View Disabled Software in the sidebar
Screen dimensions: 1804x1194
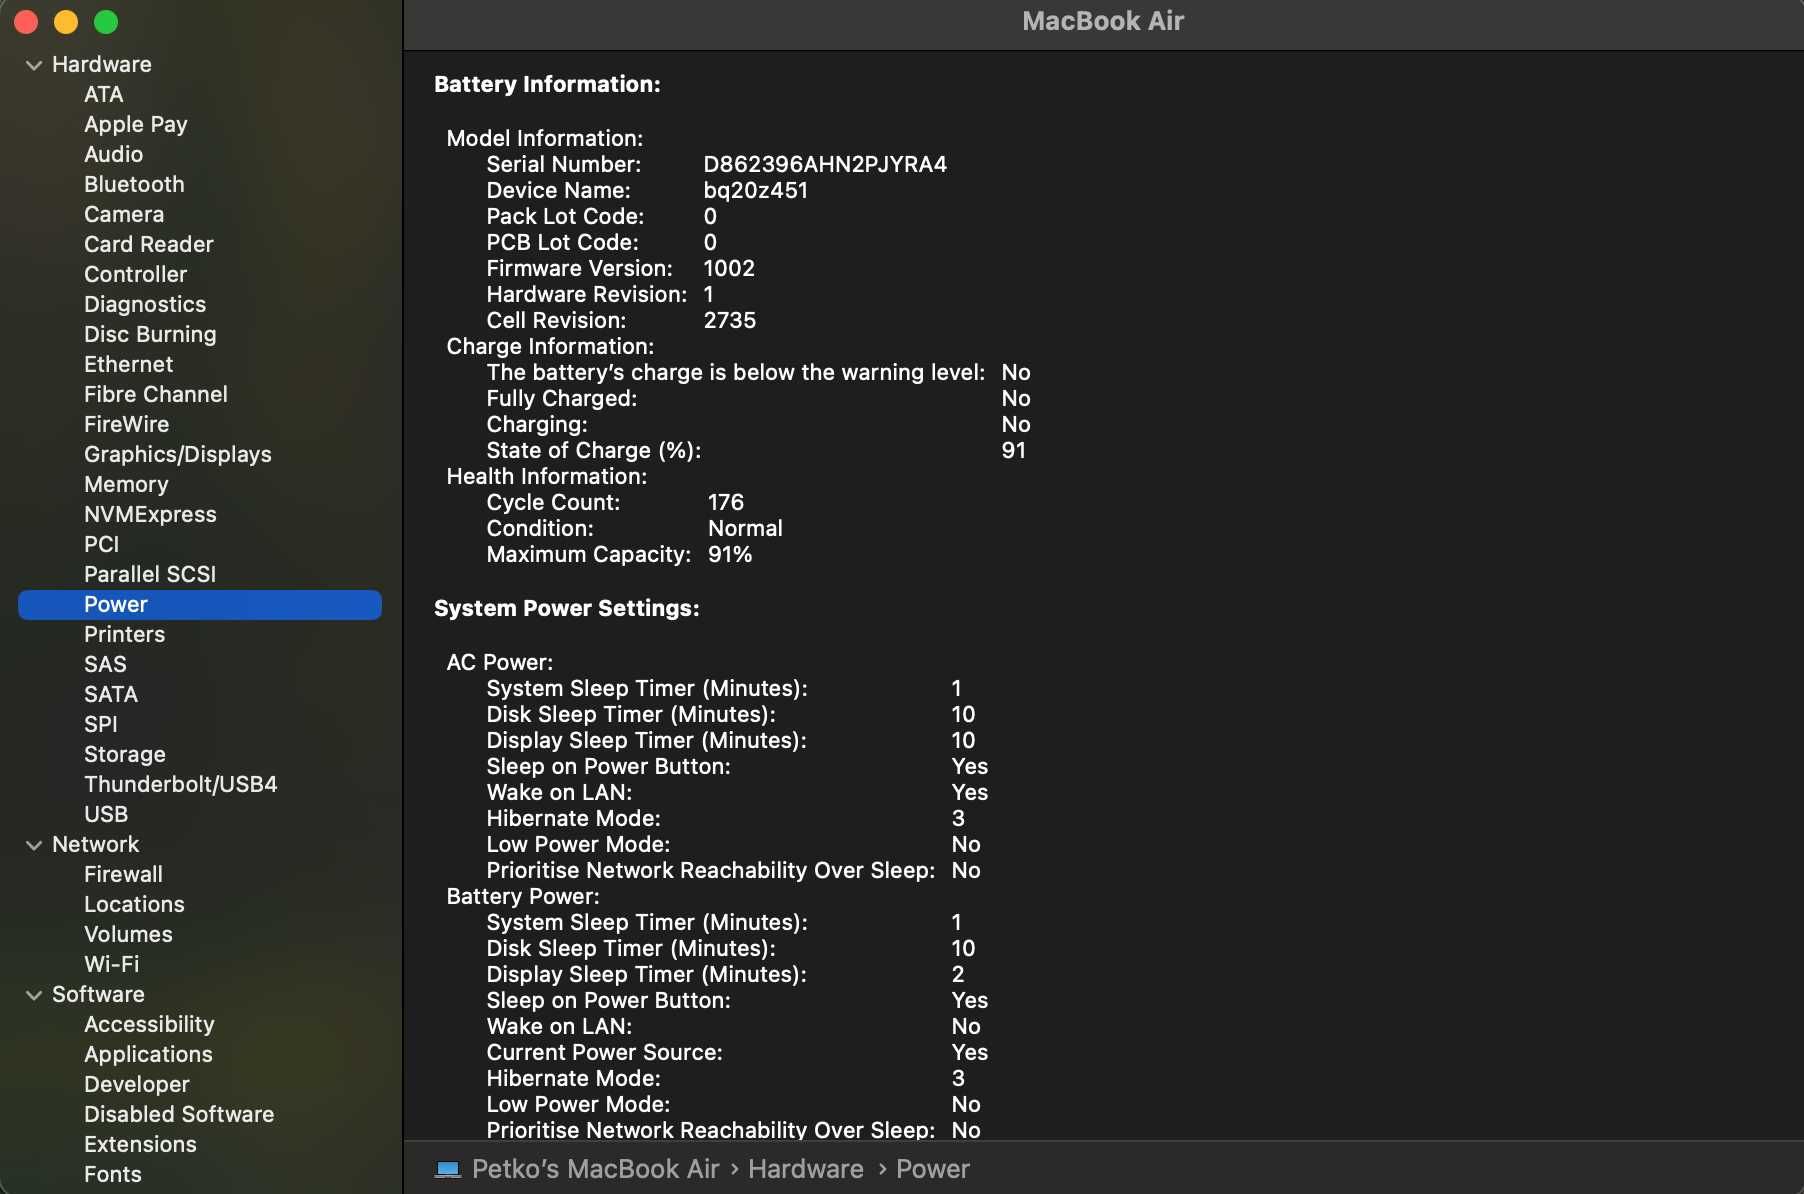click(x=179, y=1114)
